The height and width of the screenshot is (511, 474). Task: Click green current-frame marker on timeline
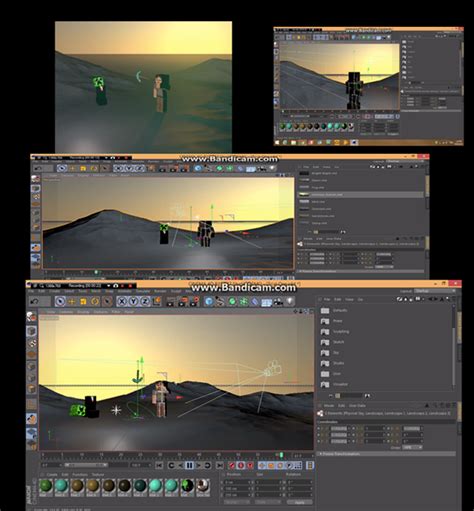281,455
